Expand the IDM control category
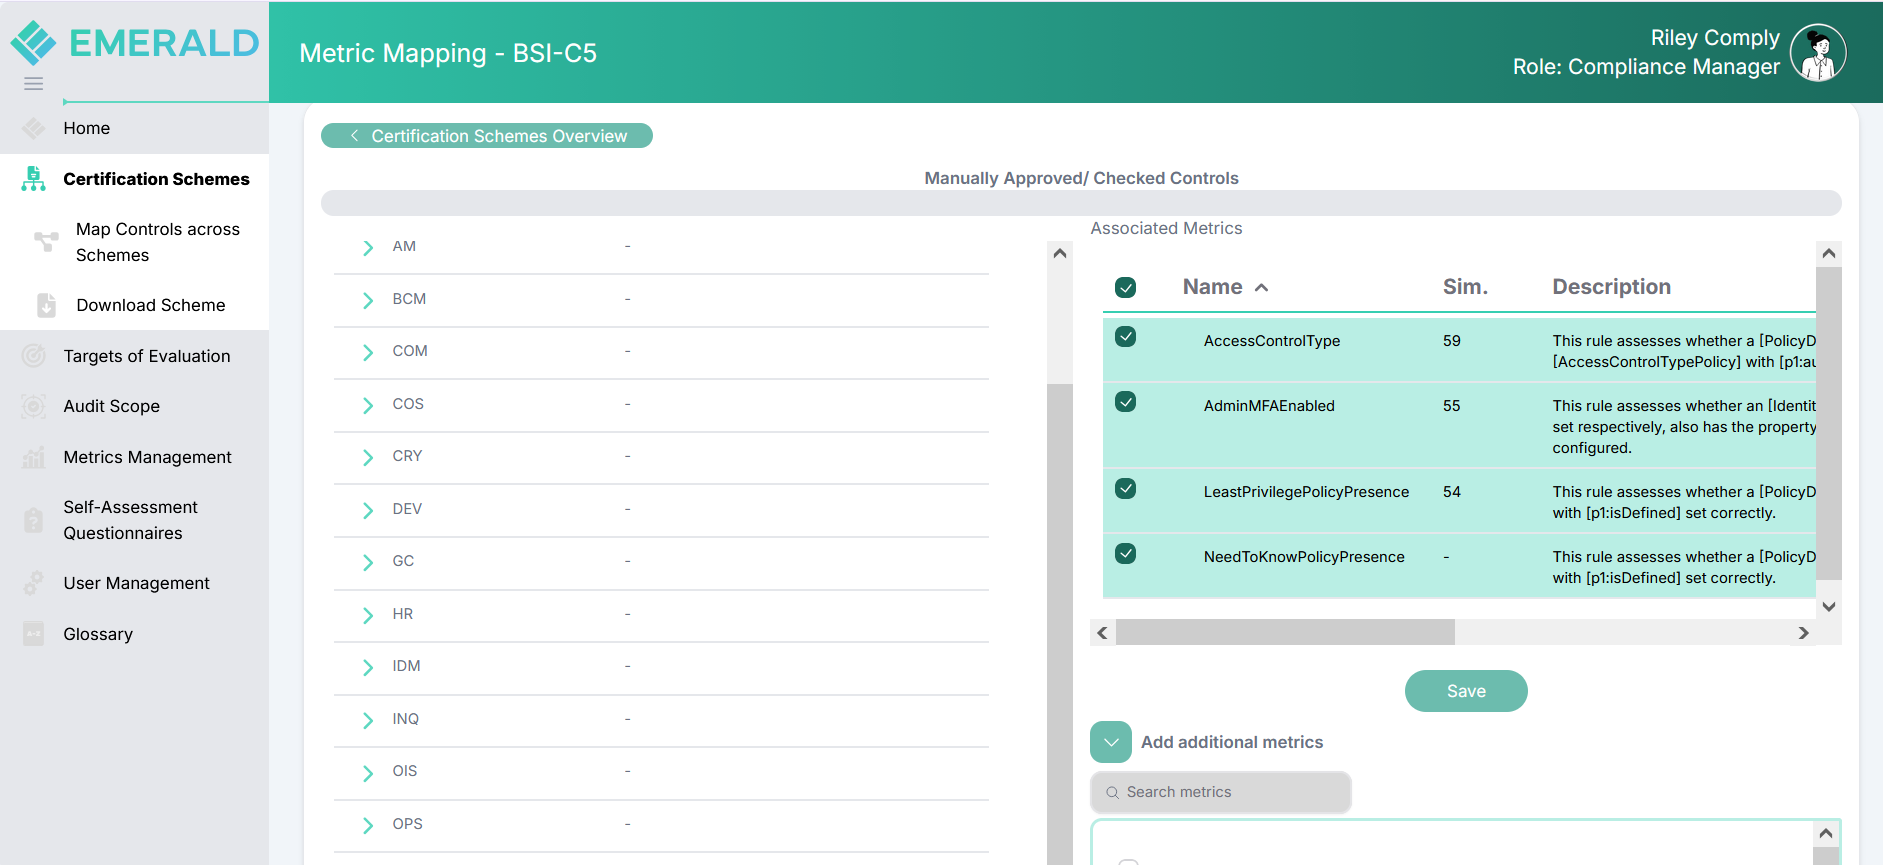The height and width of the screenshot is (865, 1883). [368, 667]
